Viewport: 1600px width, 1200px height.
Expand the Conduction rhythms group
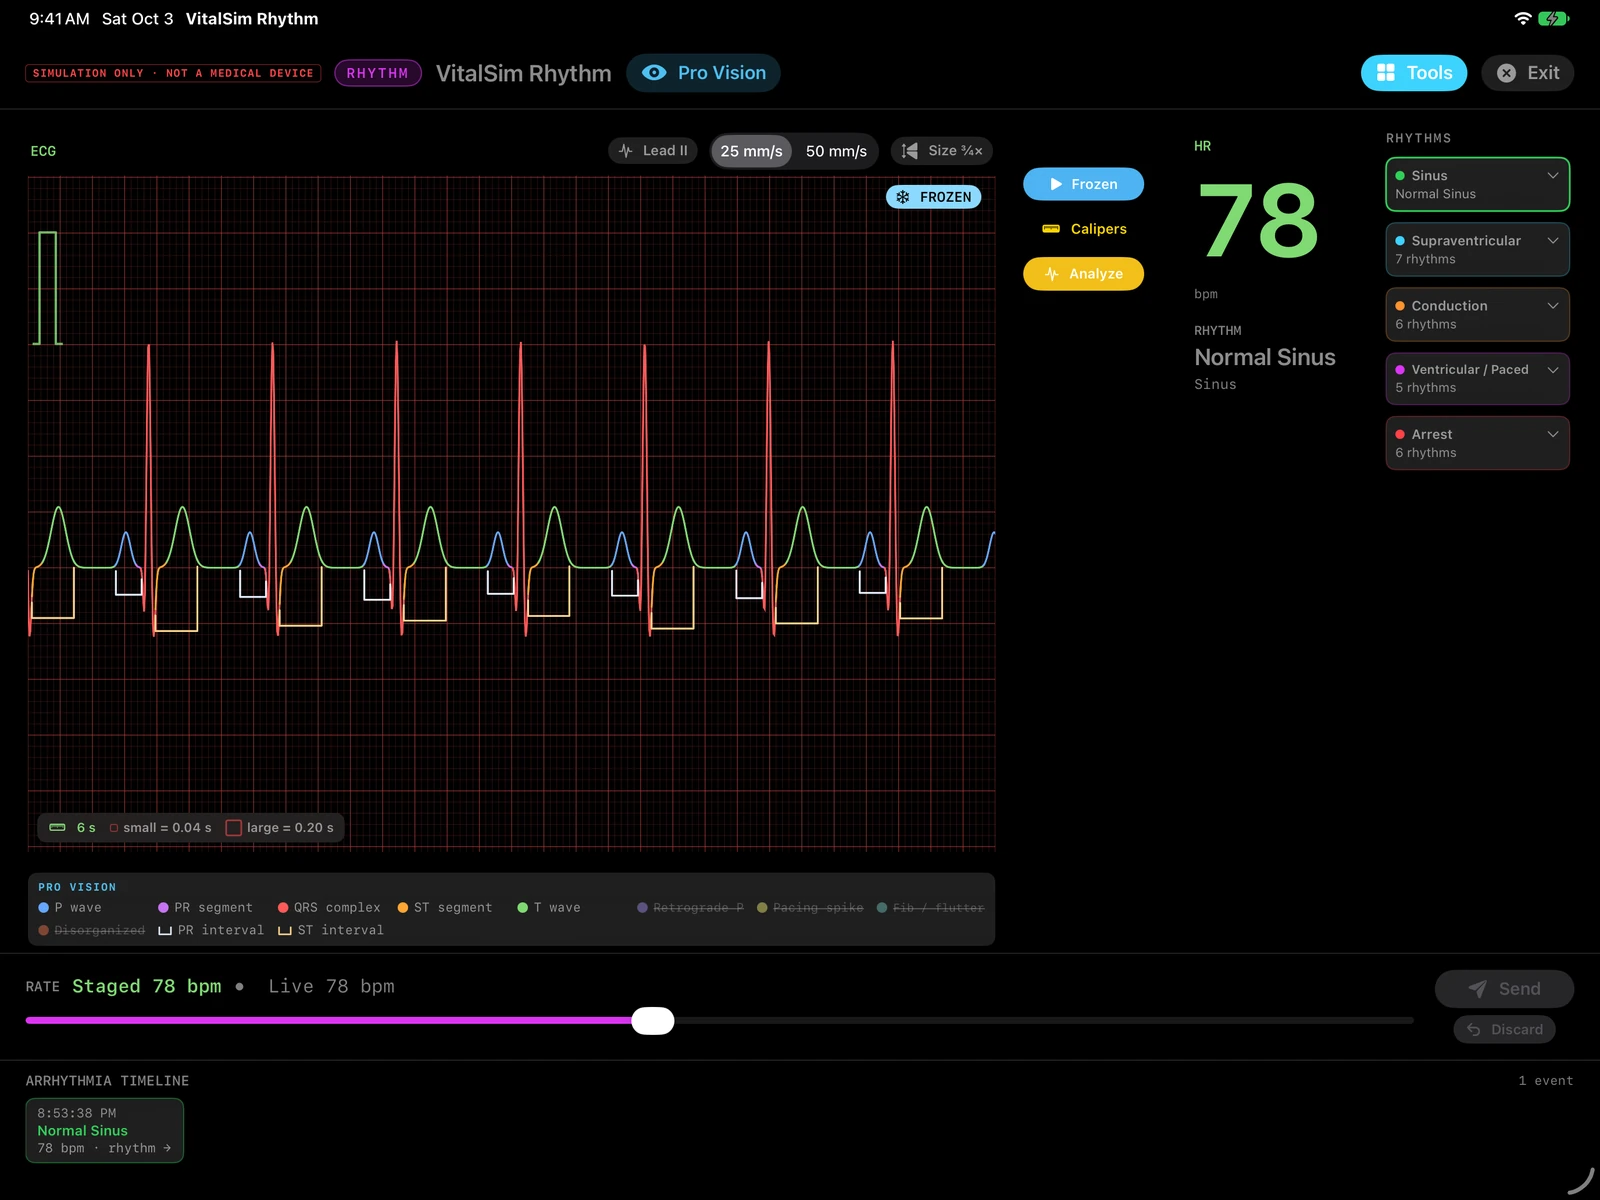(x=1477, y=314)
